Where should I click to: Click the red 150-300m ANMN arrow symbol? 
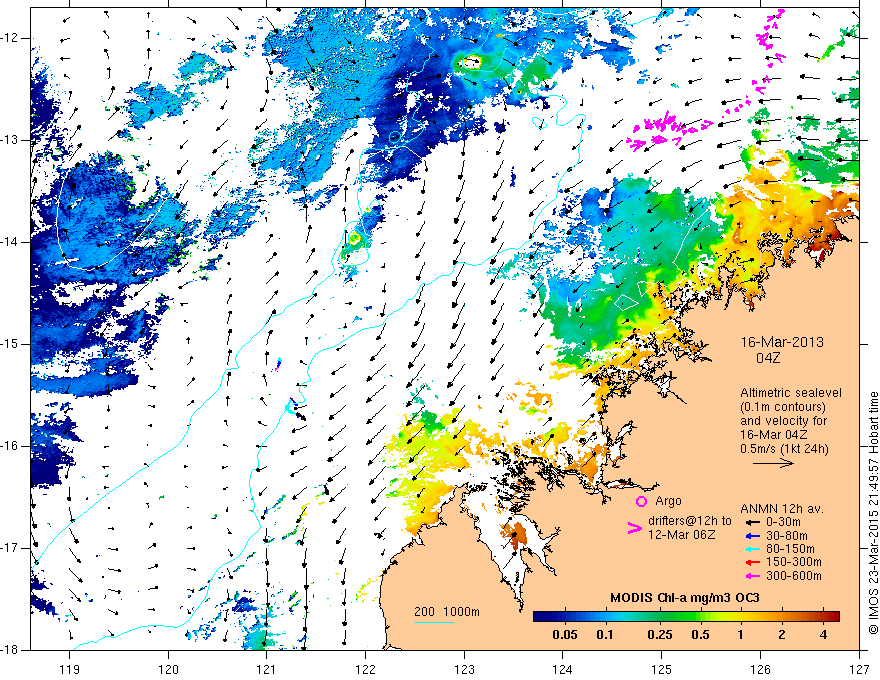coord(752,562)
